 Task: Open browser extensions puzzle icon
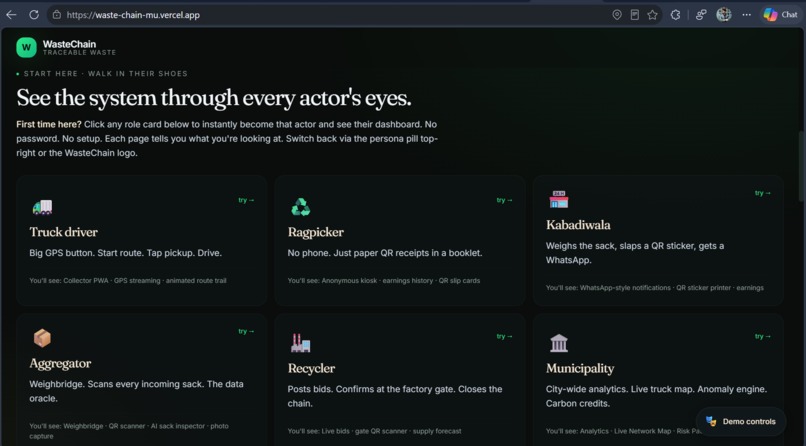click(x=675, y=15)
